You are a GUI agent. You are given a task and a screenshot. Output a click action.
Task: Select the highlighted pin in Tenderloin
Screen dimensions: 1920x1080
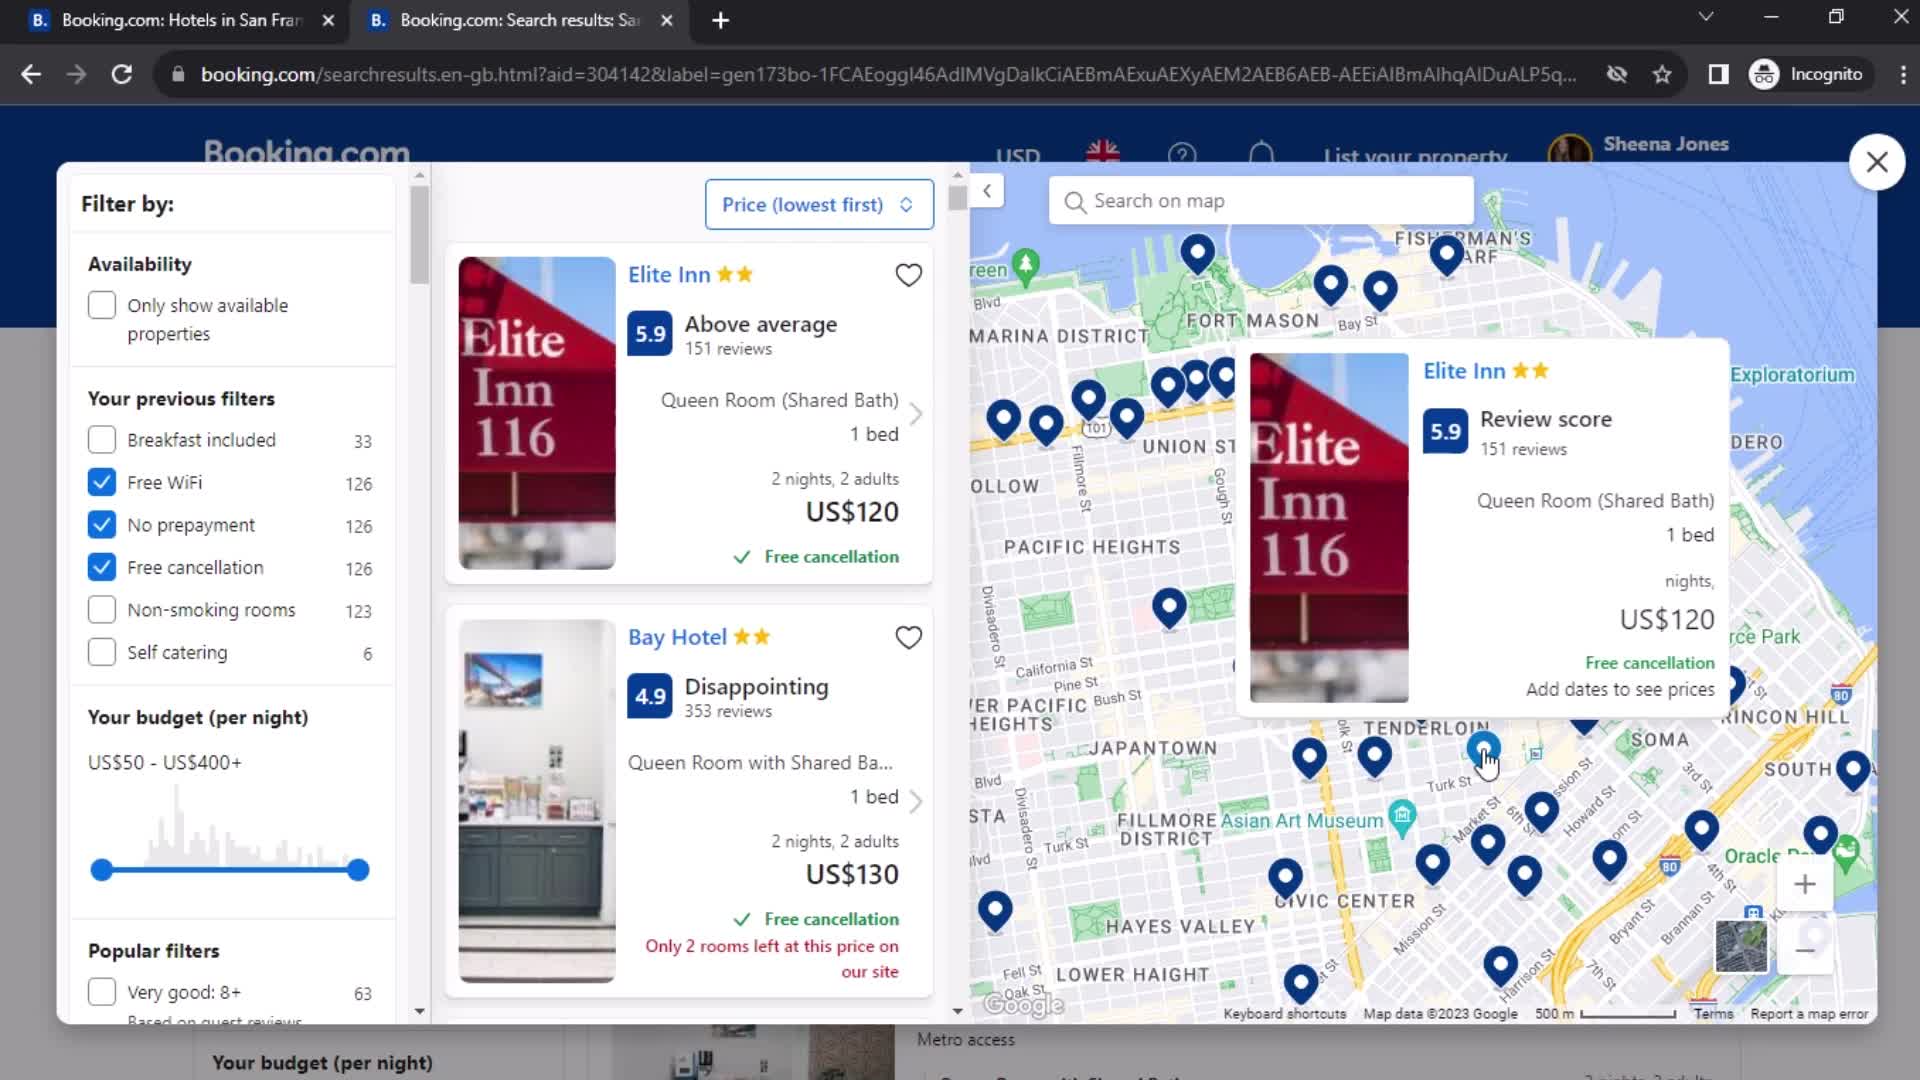[1483, 749]
